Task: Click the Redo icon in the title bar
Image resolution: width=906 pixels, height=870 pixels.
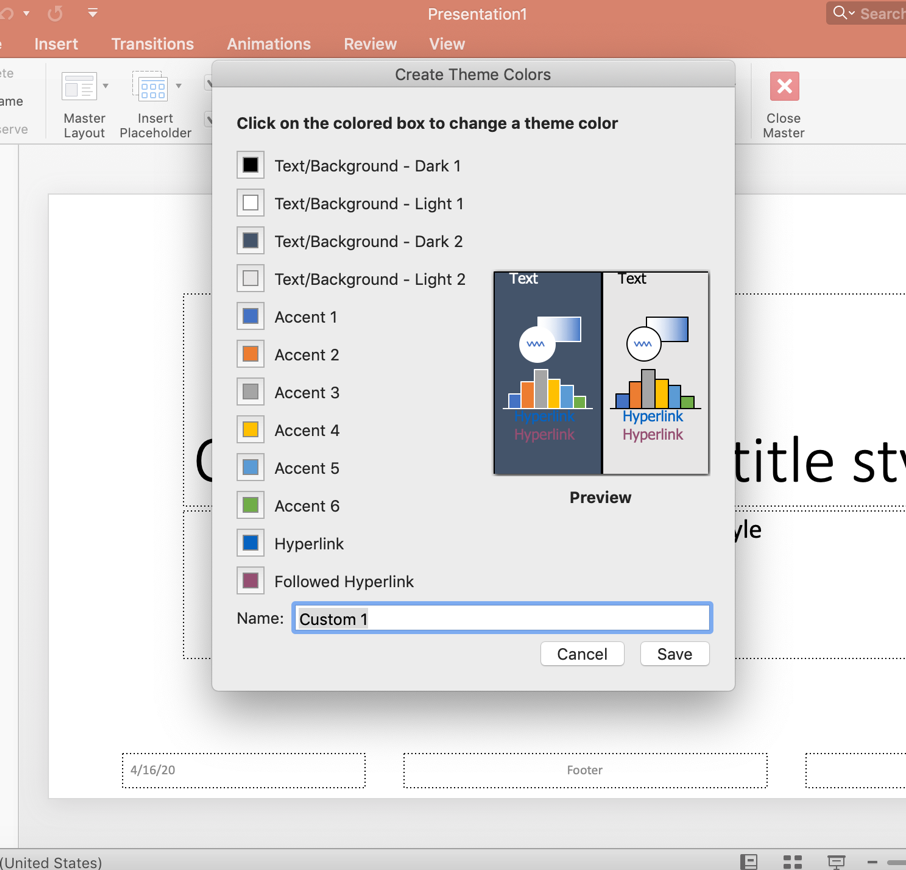Action: [53, 13]
